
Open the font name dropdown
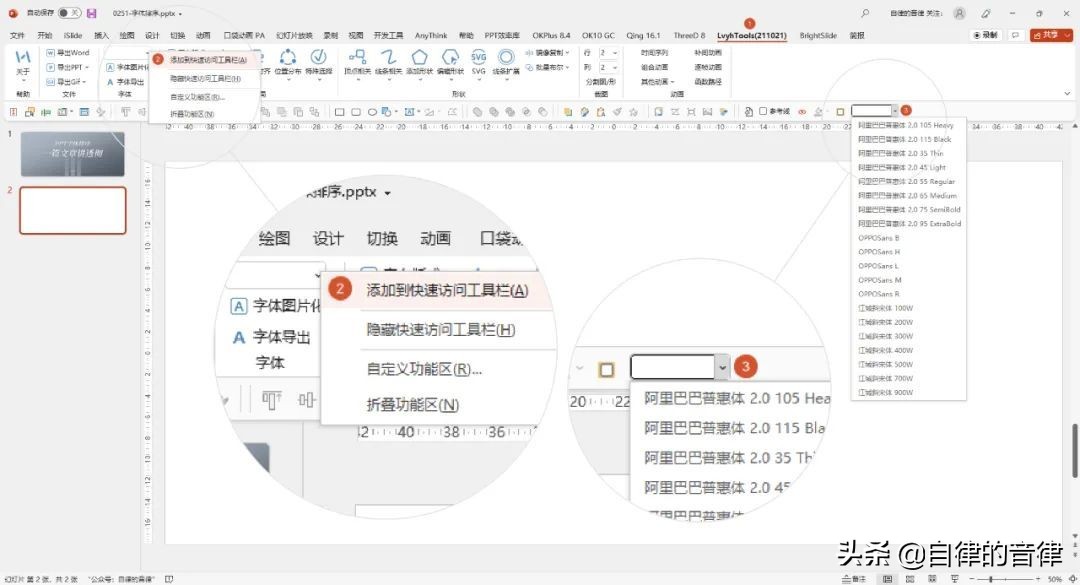click(722, 366)
